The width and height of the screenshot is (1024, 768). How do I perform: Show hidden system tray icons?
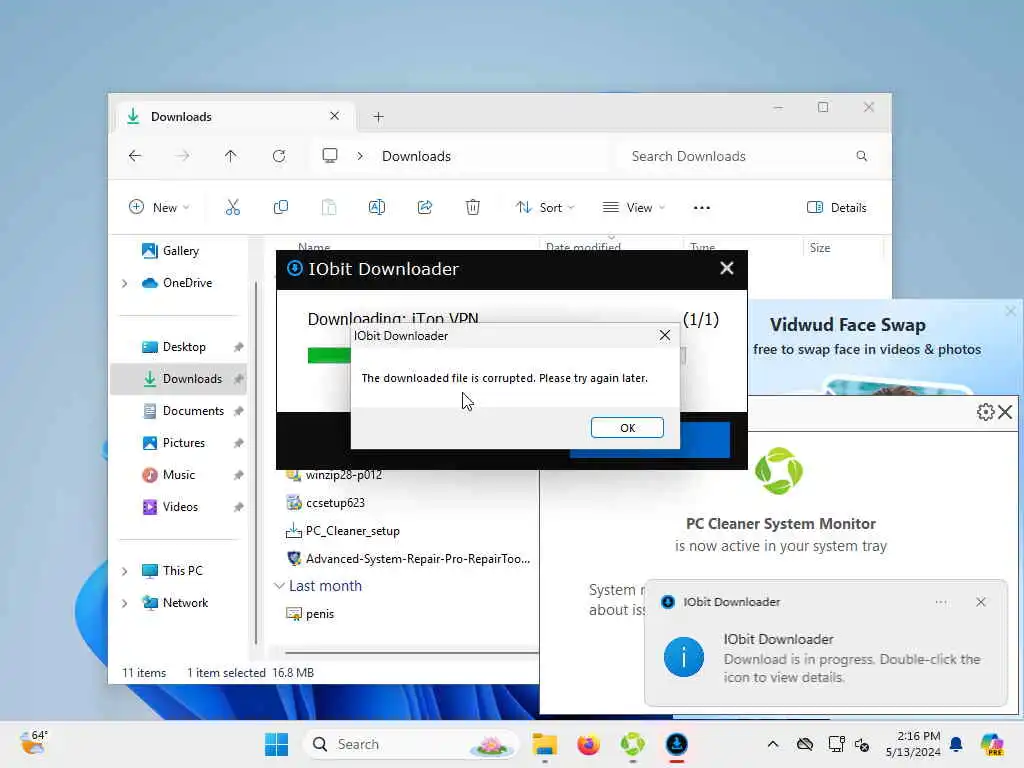pyautogui.click(x=773, y=744)
